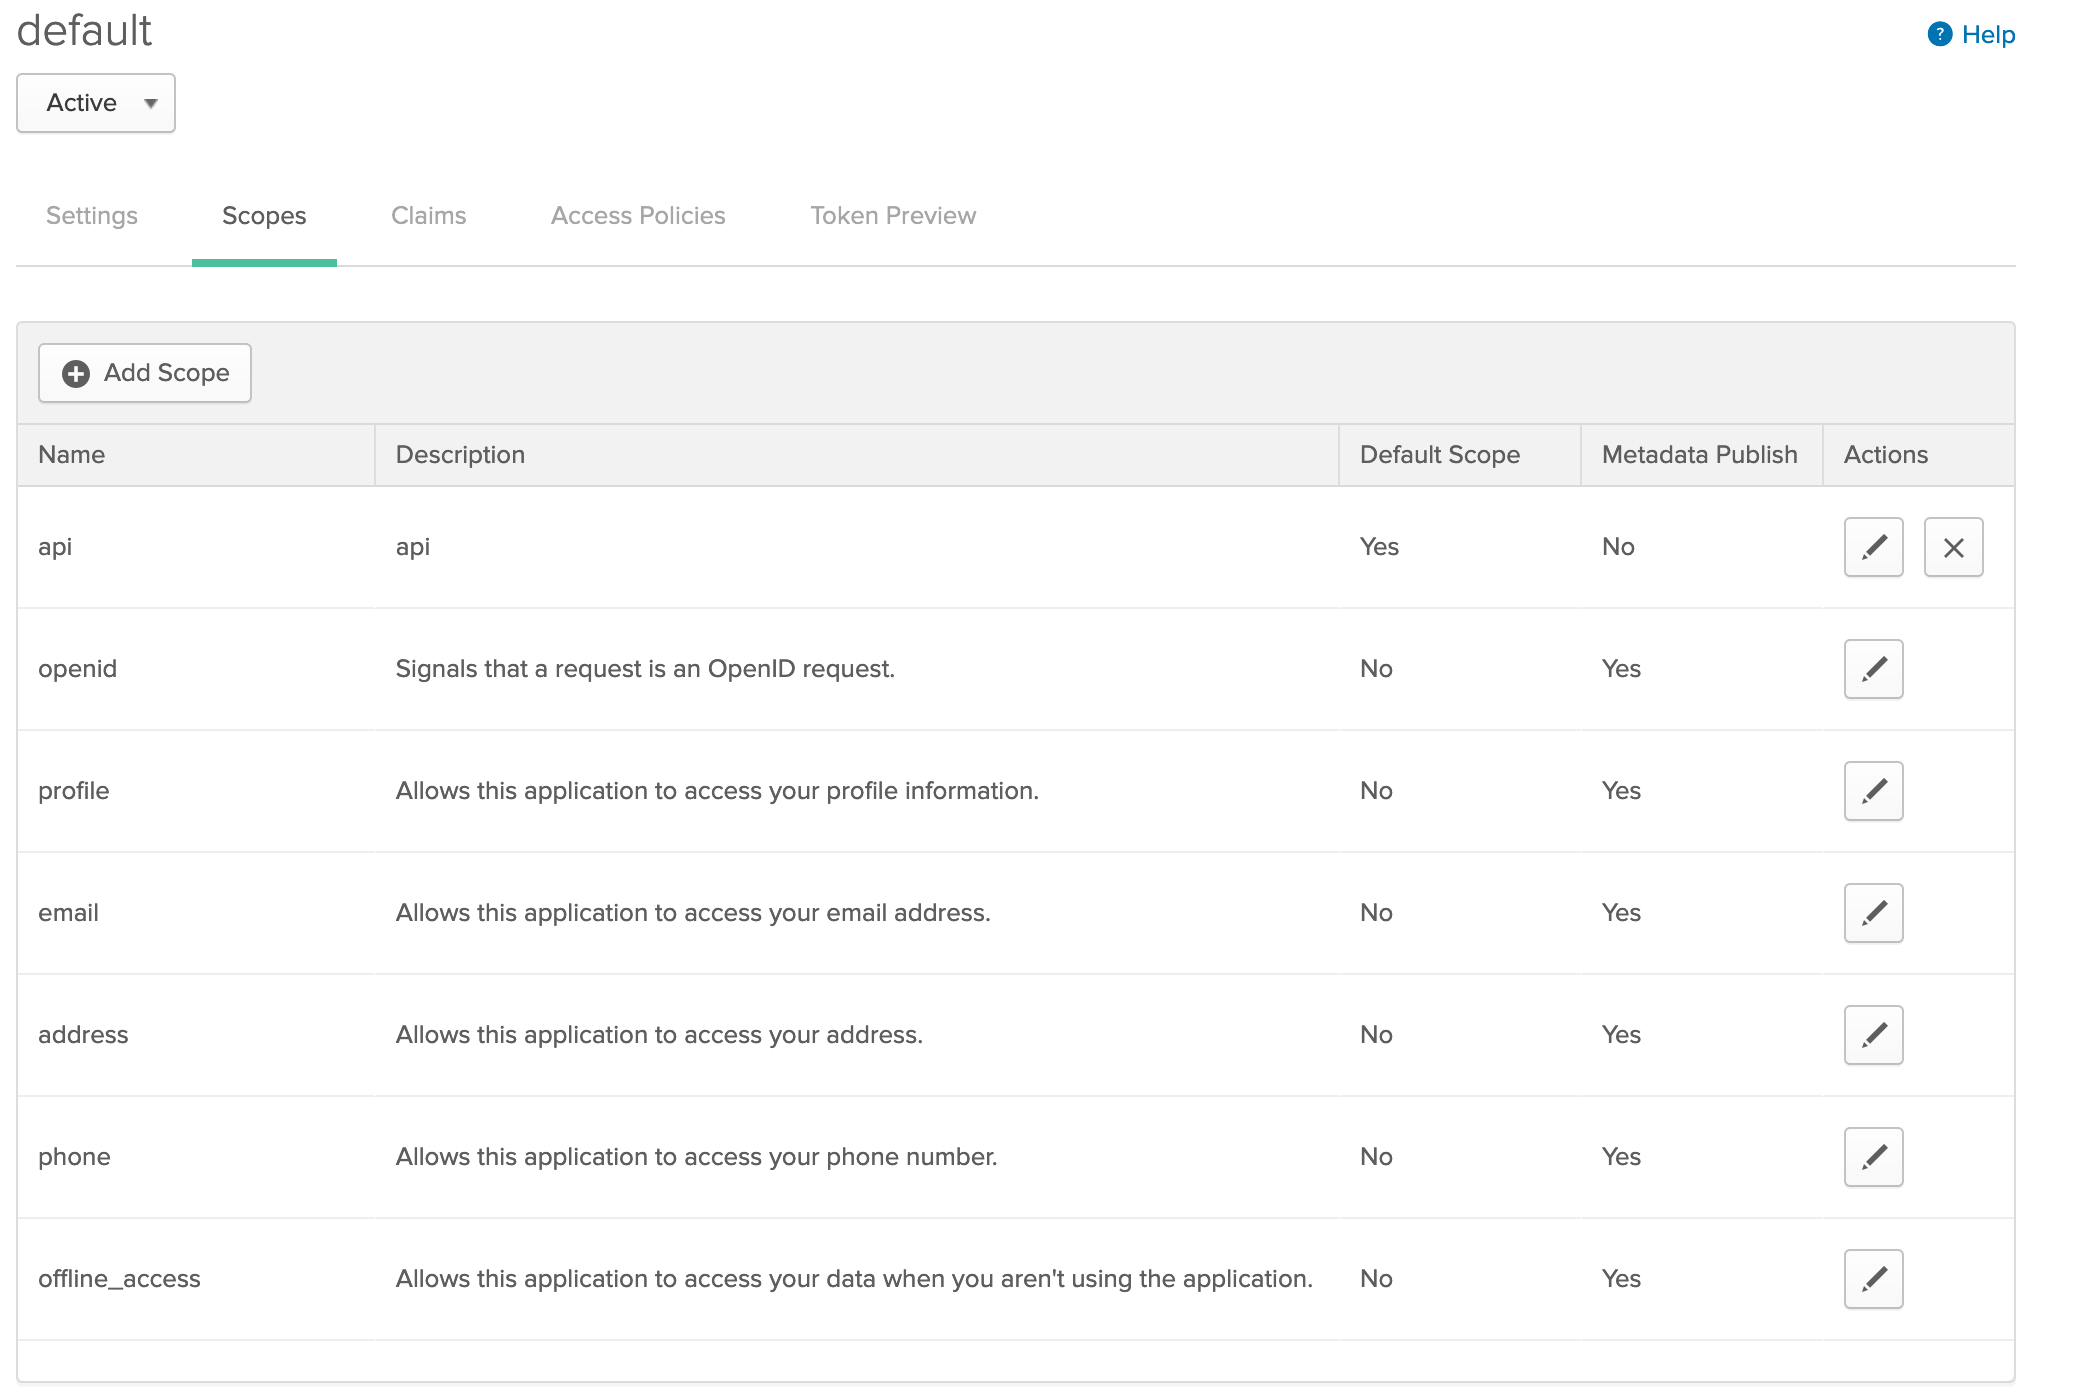
Task: Click the Help link
Action: (x=1988, y=35)
